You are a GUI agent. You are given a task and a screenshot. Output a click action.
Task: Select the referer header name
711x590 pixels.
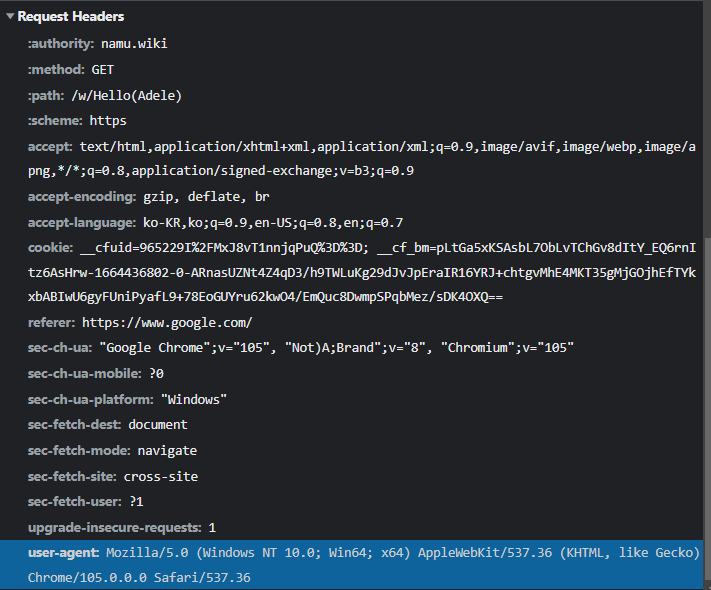pos(51,322)
